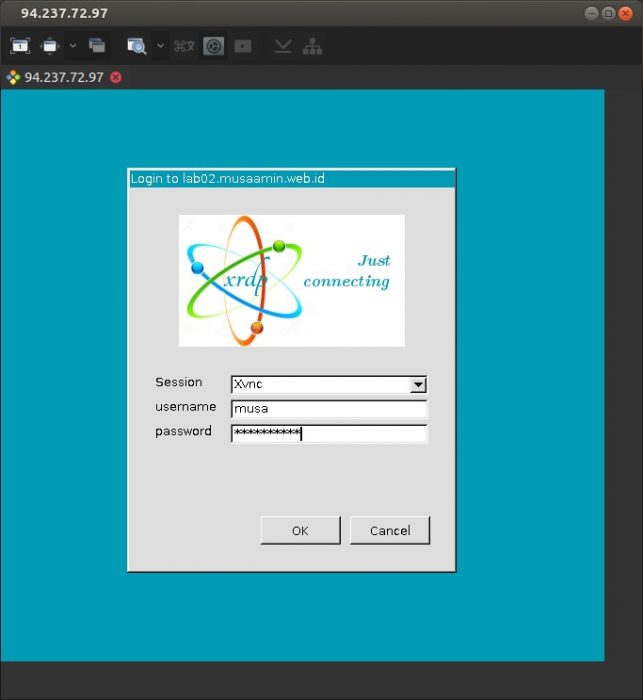Click the 'Login to lab02.musaamin.web.id' title bar
The width and height of the screenshot is (643, 700).
(292, 179)
